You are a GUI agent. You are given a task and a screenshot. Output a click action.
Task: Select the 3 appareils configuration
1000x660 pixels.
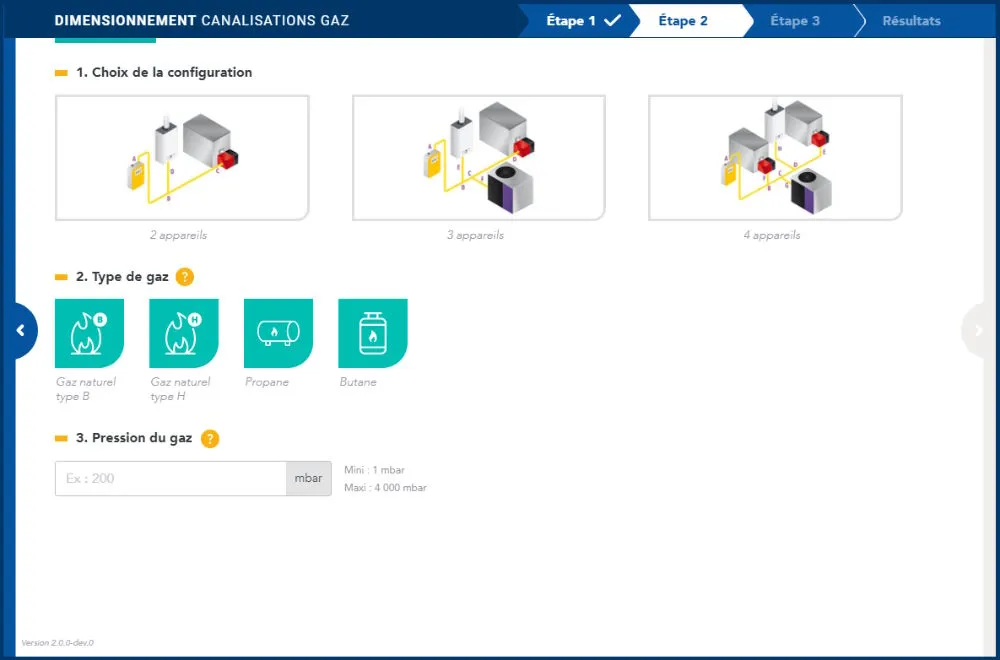478,158
